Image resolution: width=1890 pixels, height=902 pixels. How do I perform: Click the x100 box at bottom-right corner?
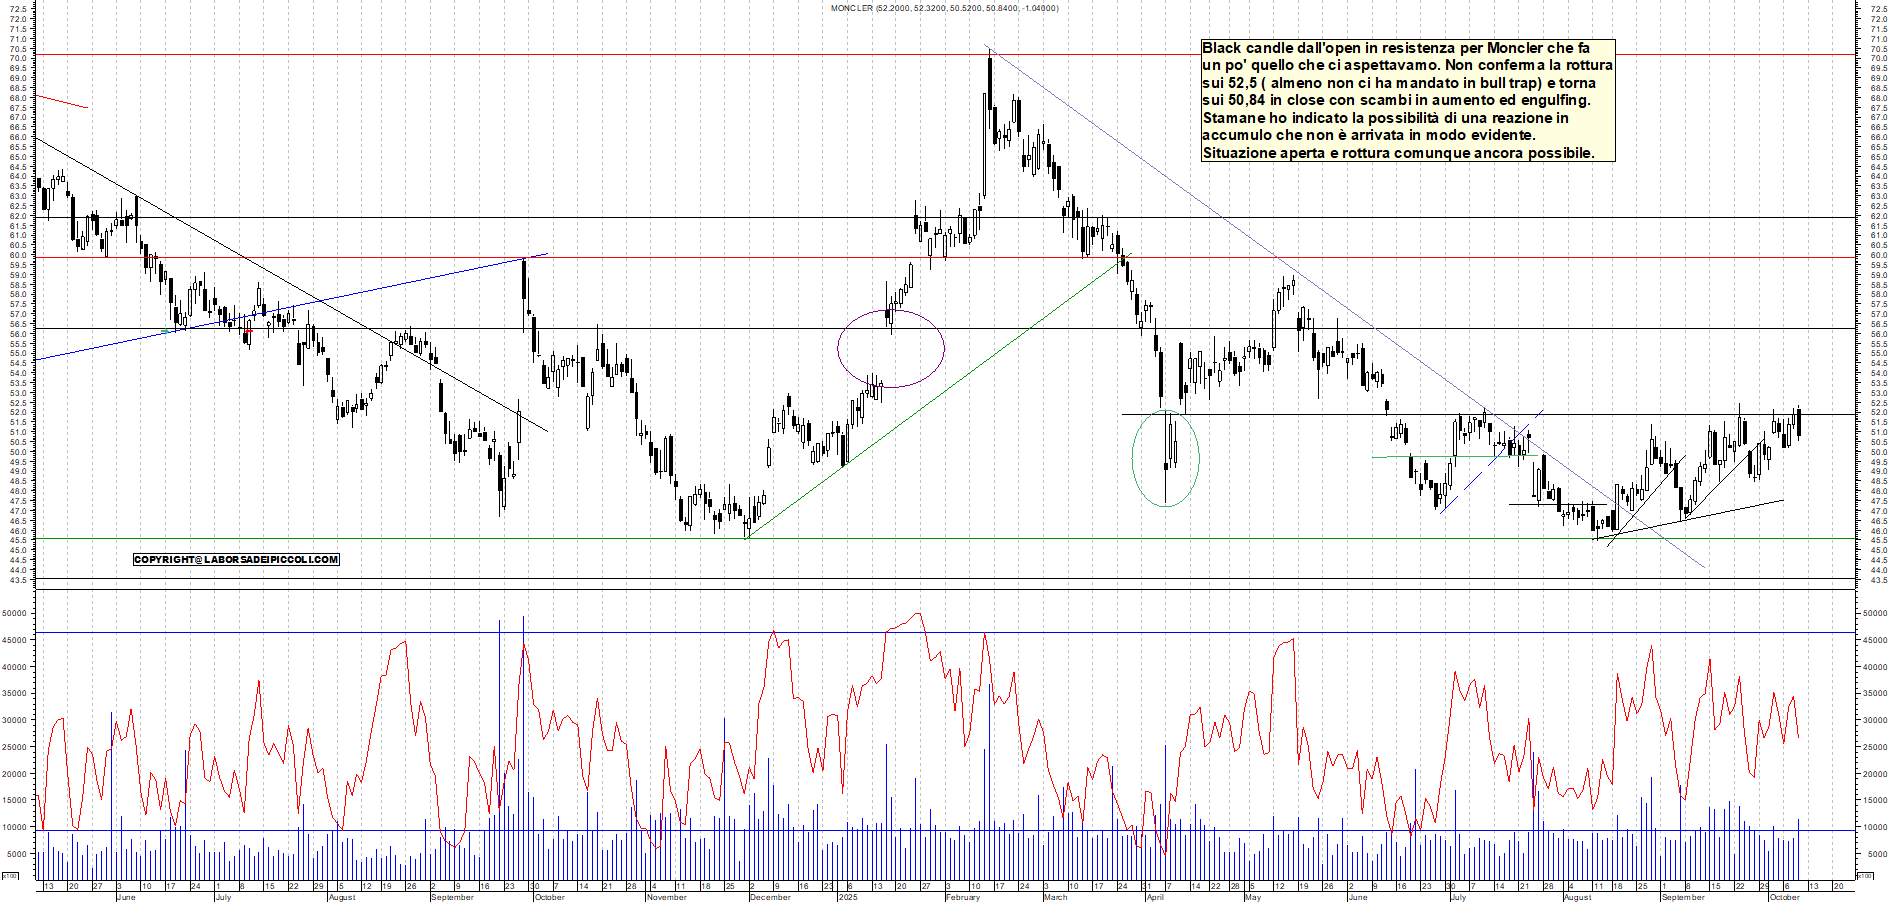click(1865, 876)
